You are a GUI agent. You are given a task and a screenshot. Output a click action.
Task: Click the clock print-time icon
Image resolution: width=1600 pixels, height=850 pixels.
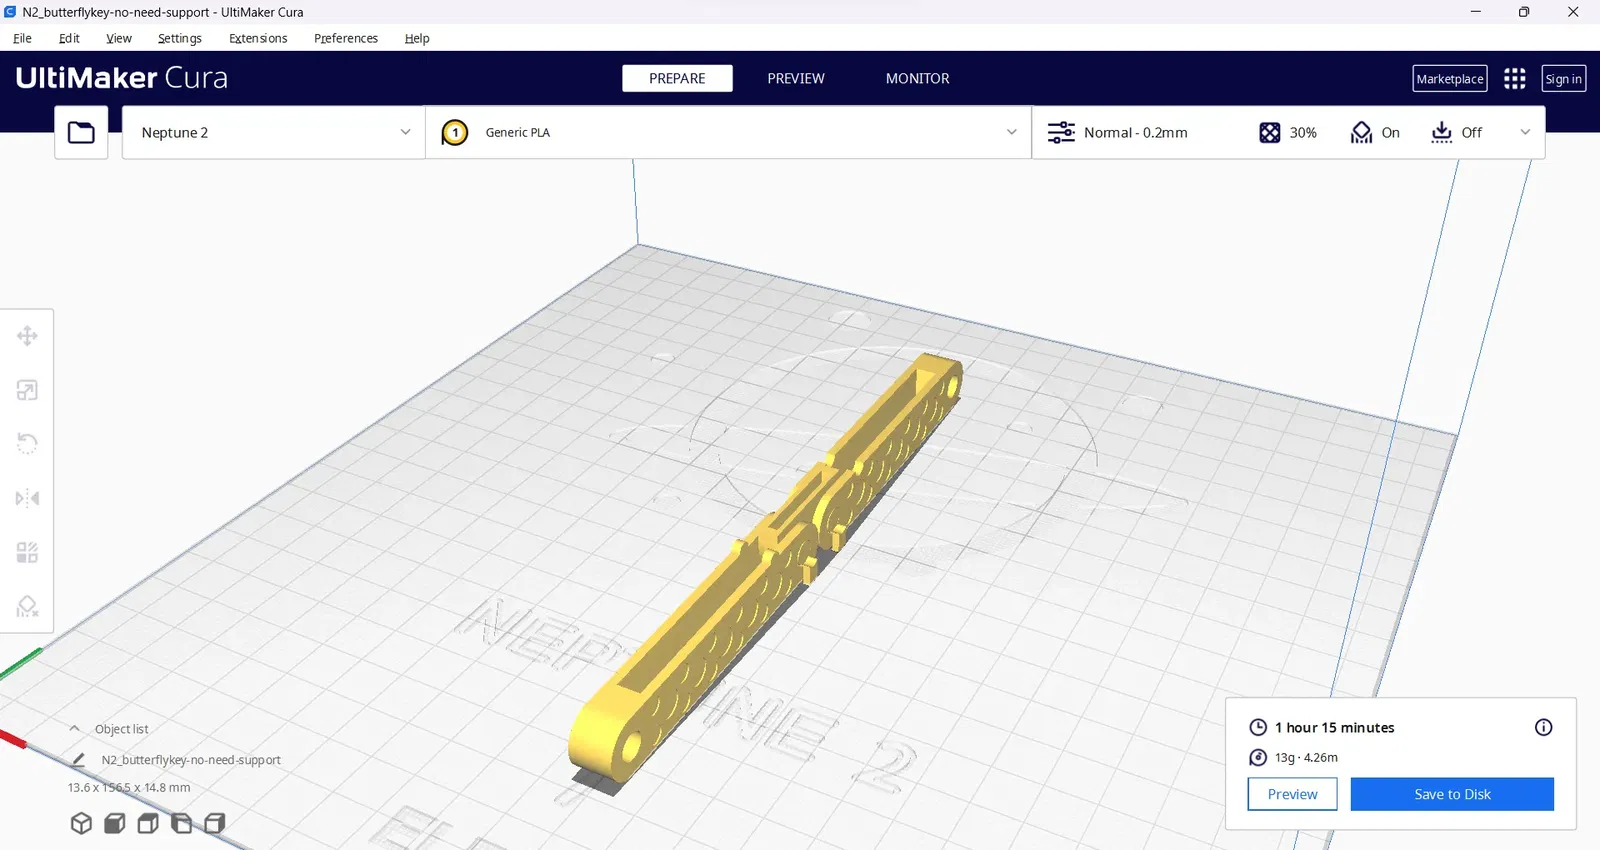tap(1258, 727)
